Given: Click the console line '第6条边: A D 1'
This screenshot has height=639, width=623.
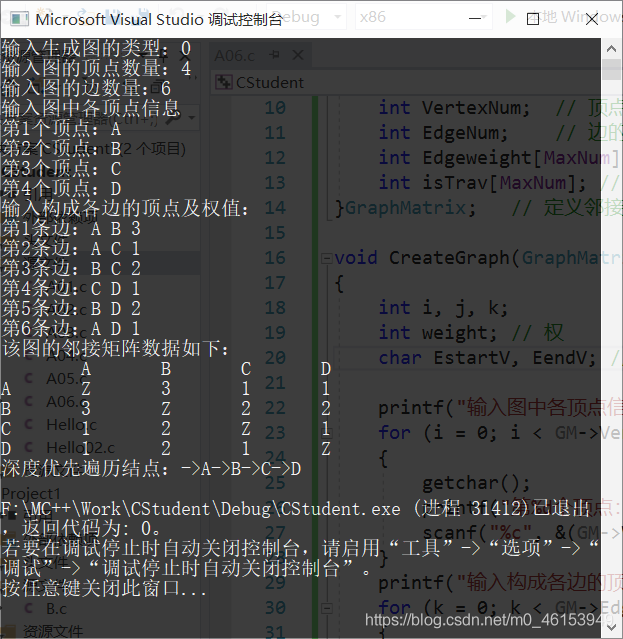Looking at the screenshot, I should [x=71, y=329].
